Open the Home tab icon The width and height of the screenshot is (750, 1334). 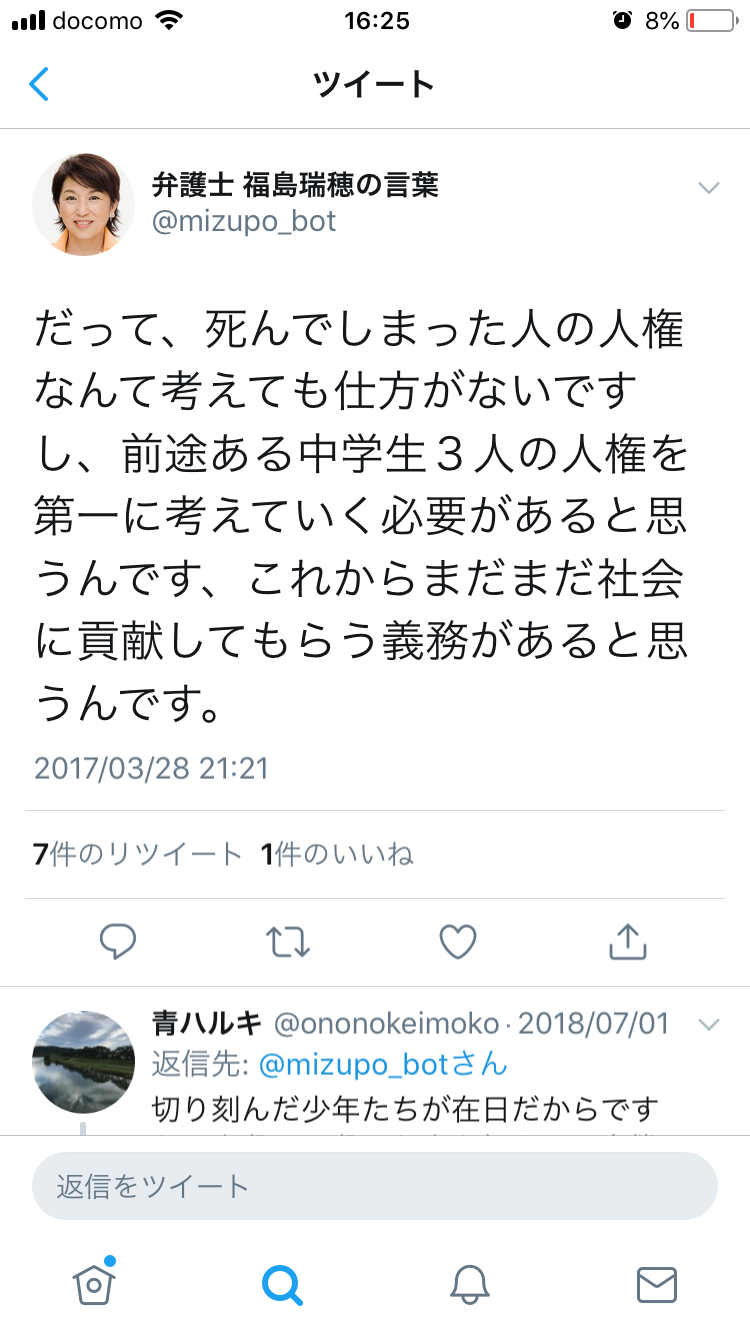pos(94,1281)
